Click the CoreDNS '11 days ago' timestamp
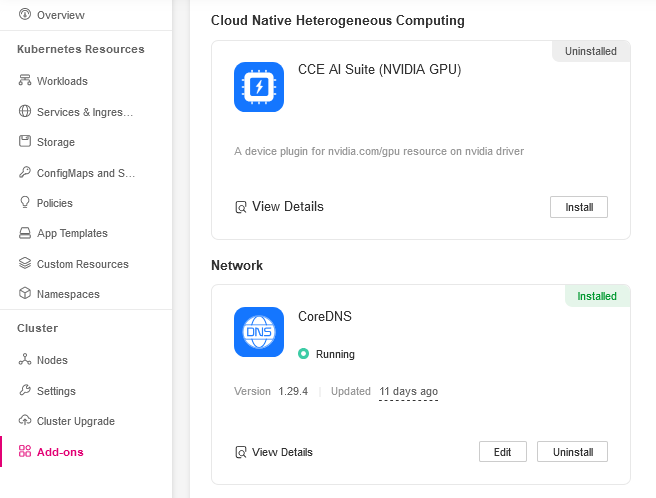The image size is (656, 498). [408, 391]
